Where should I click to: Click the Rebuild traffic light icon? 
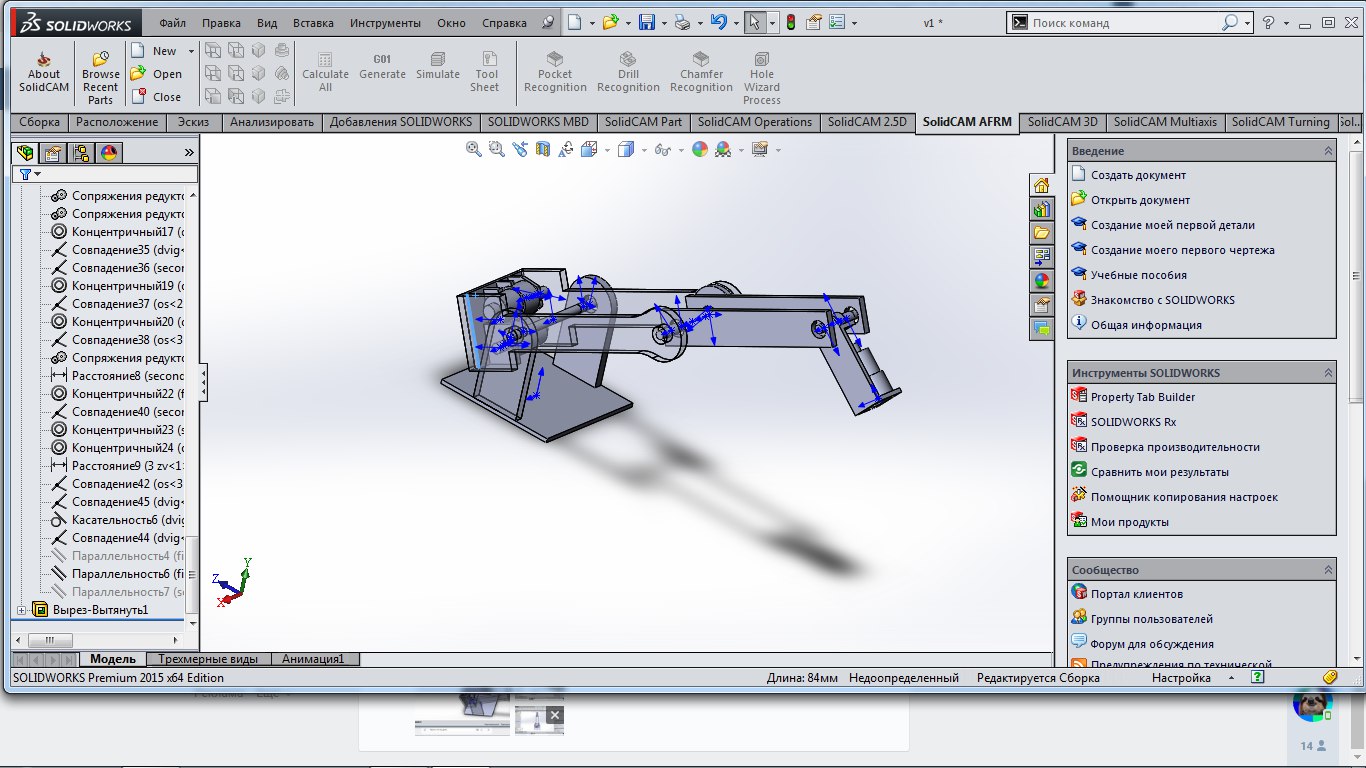pos(790,22)
